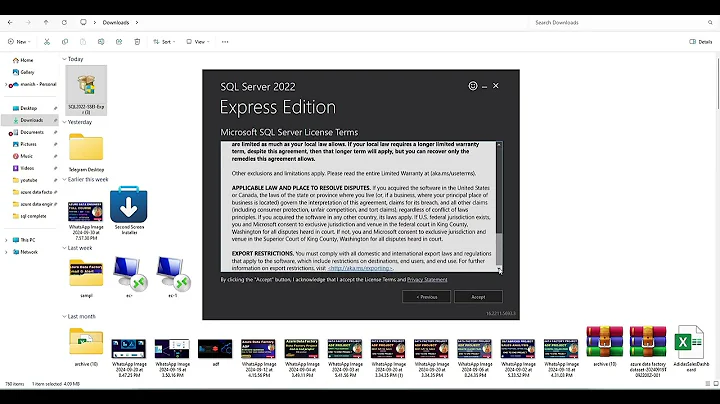The width and height of the screenshot is (720, 404).
Task: Open the New item dropdown
Action: [x=19, y=42]
